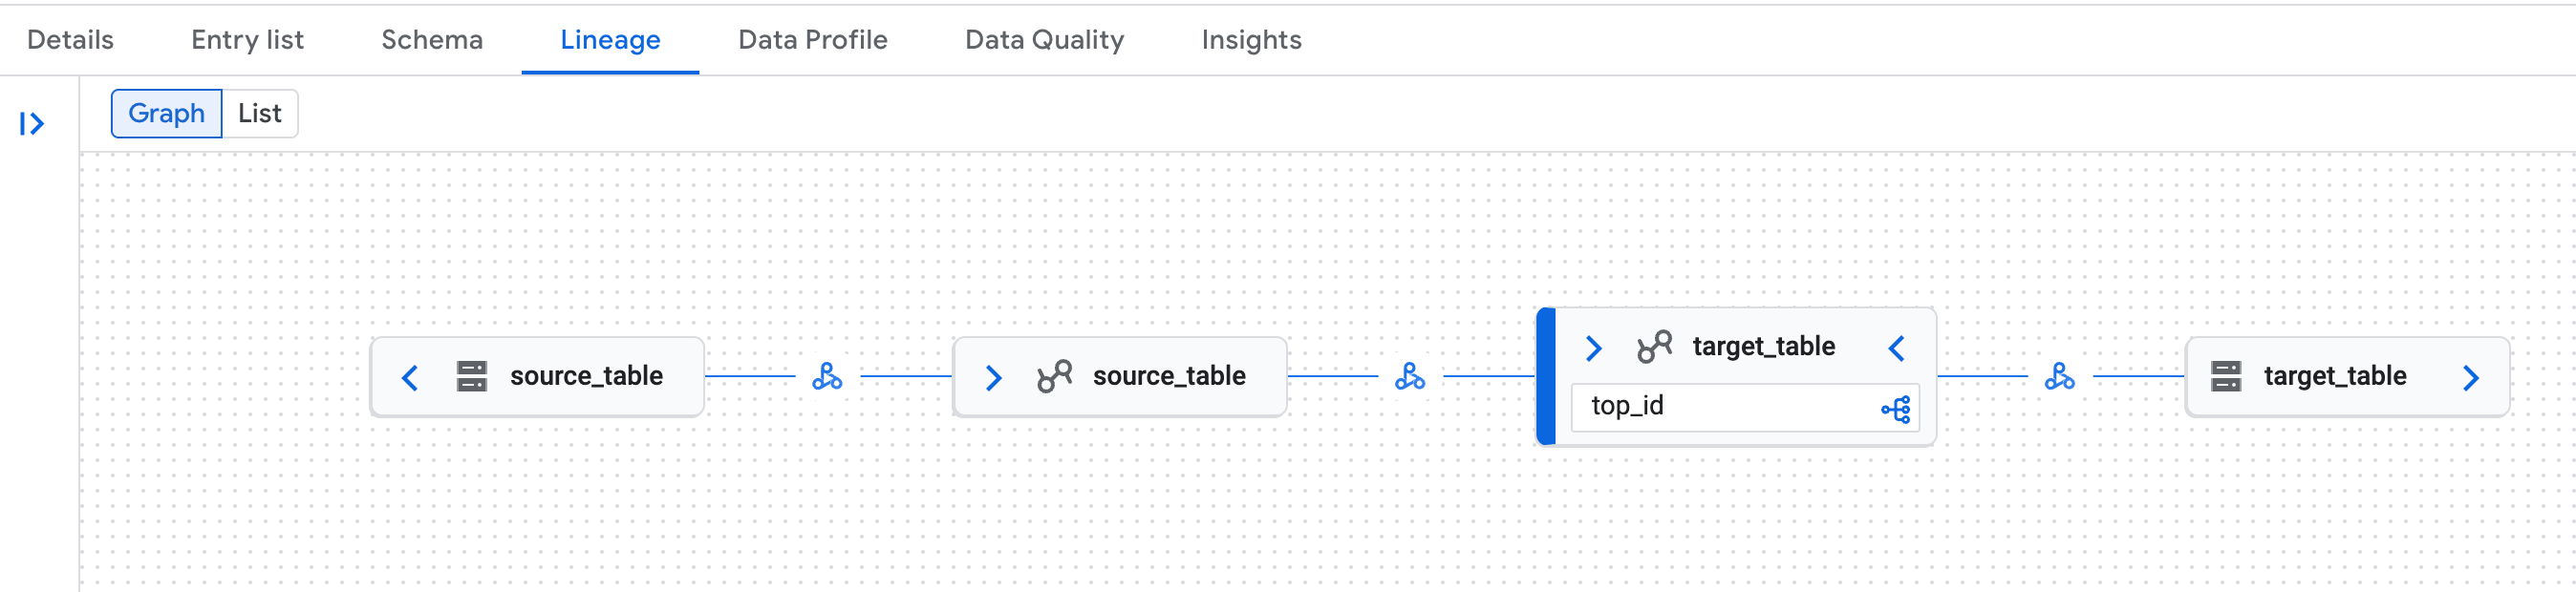Select the Graph view button
The width and height of the screenshot is (2576, 592).
pyautogui.click(x=167, y=113)
